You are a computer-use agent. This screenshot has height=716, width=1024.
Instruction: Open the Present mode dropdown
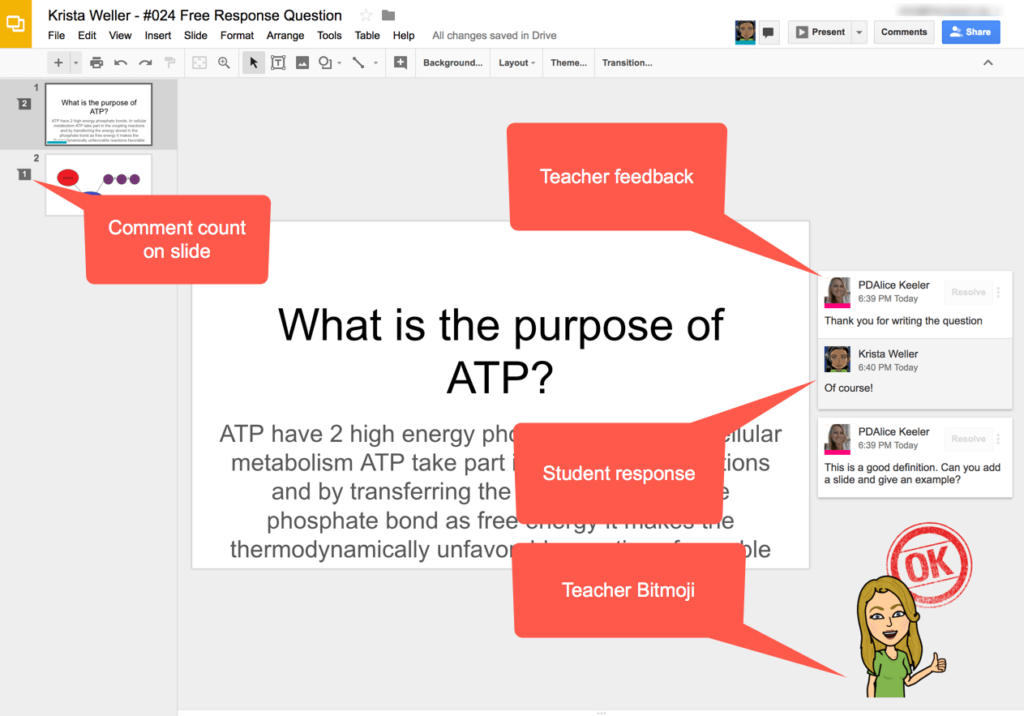pyautogui.click(x=857, y=32)
